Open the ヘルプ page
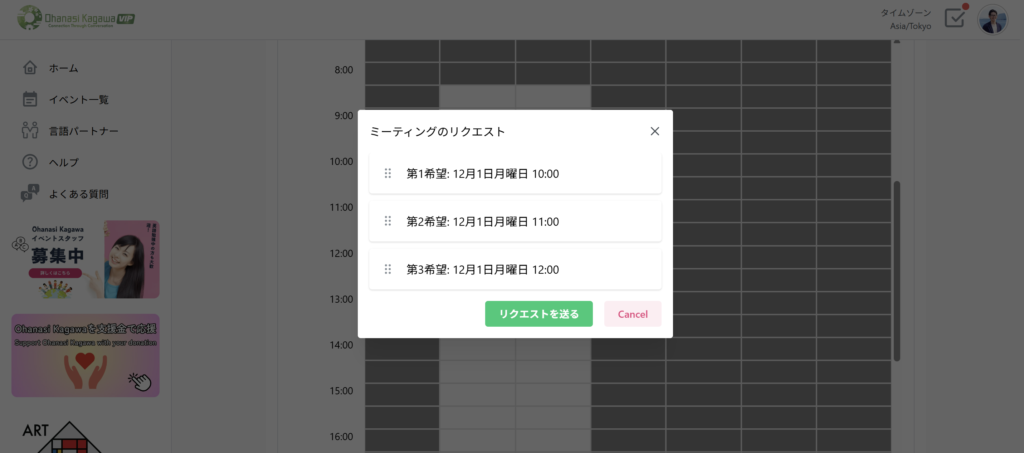 coord(63,162)
